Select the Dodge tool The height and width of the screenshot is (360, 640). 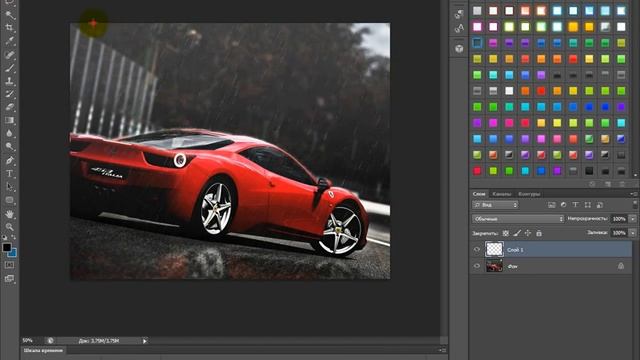(x=10, y=147)
